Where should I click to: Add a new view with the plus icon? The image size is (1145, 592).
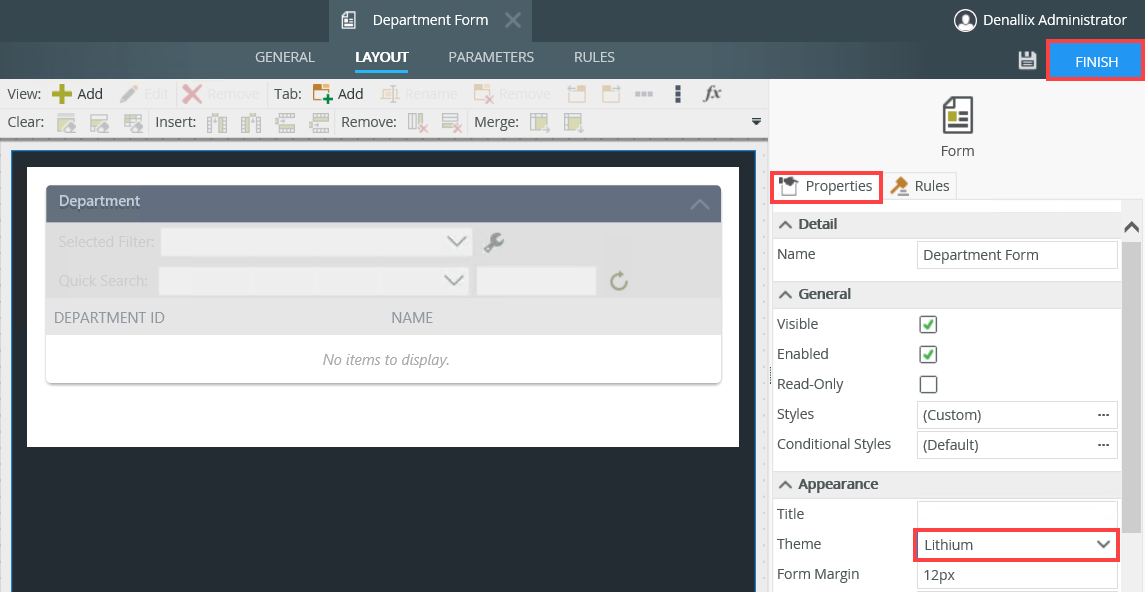point(63,94)
